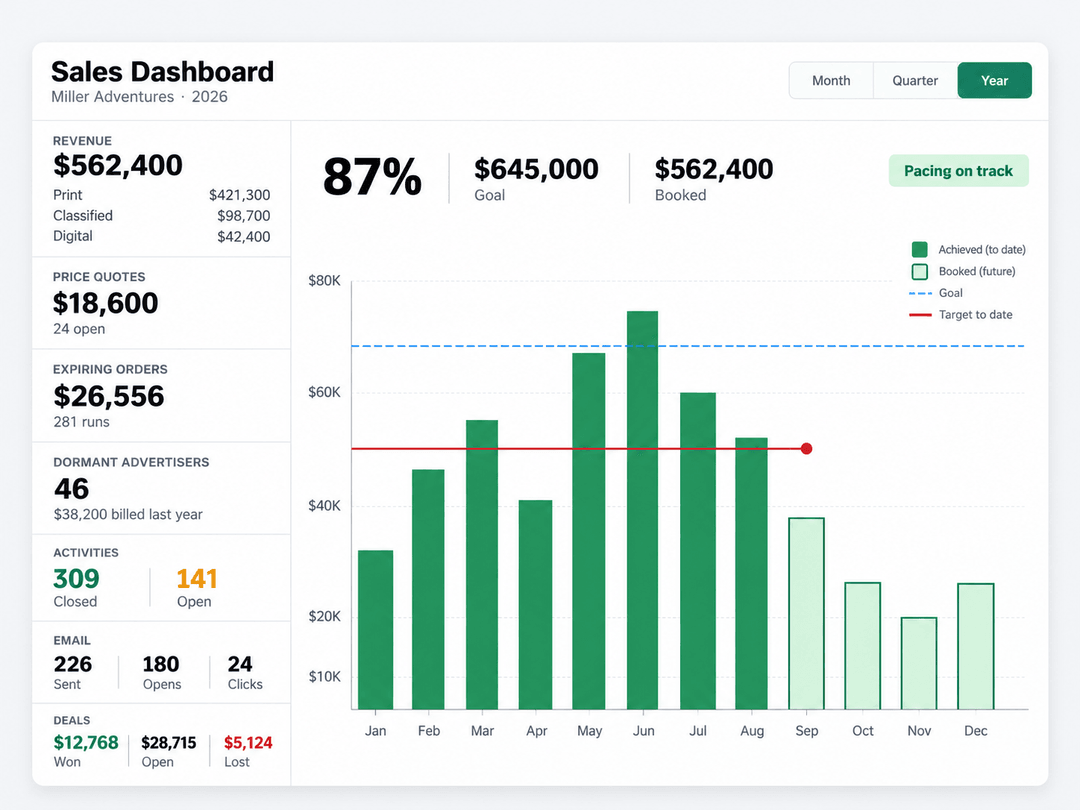The height and width of the screenshot is (810, 1080).
Task: Click the October booked bar
Action: (x=862, y=646)
